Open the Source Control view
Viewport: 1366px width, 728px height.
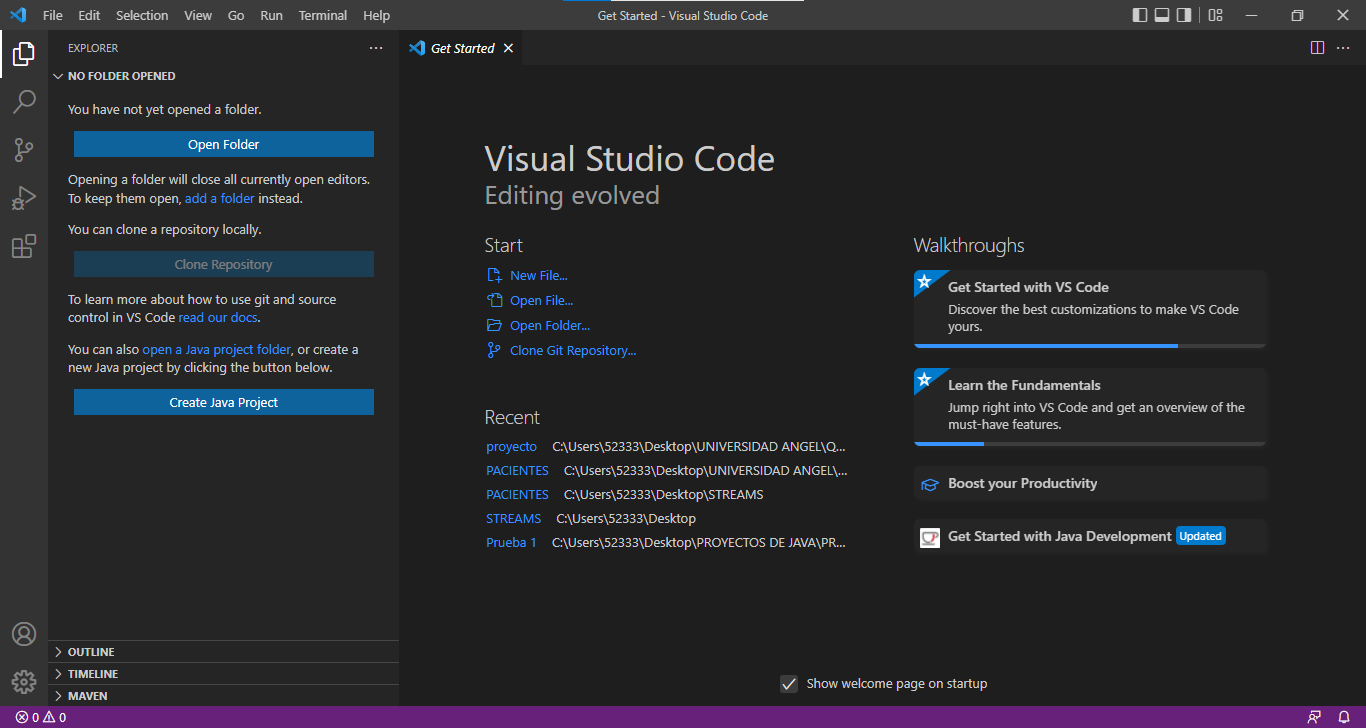[24, 150]
